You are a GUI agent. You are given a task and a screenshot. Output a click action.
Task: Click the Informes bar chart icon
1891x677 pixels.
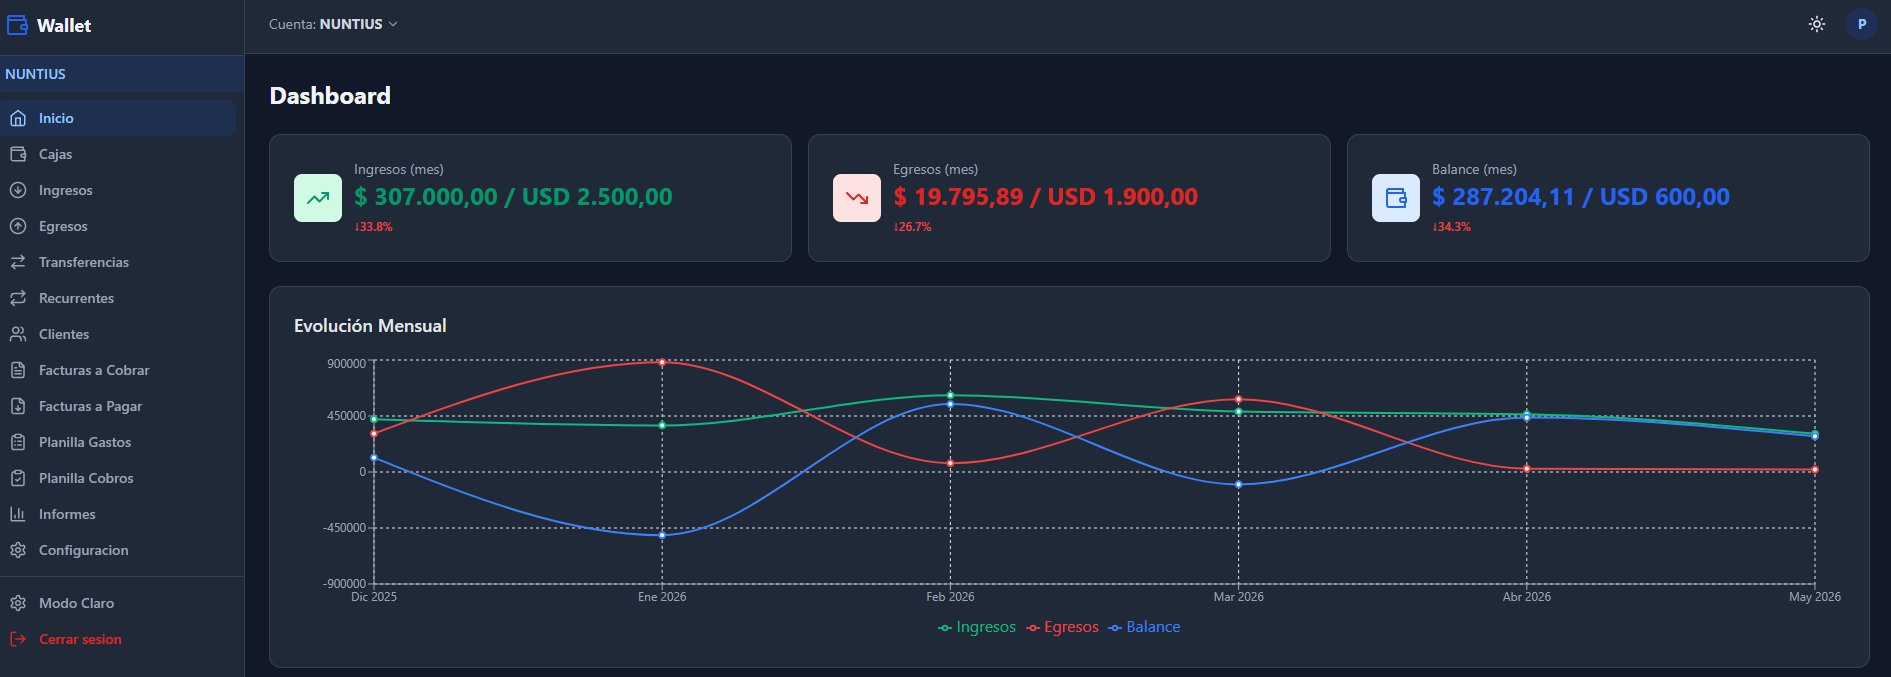(x=18, y=514)
